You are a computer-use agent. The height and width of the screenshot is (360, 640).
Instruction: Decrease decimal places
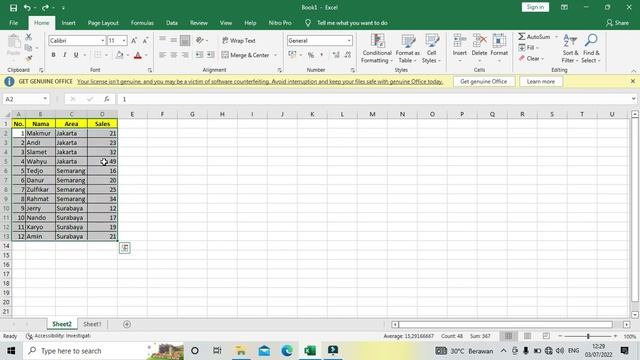click(347, 55)
